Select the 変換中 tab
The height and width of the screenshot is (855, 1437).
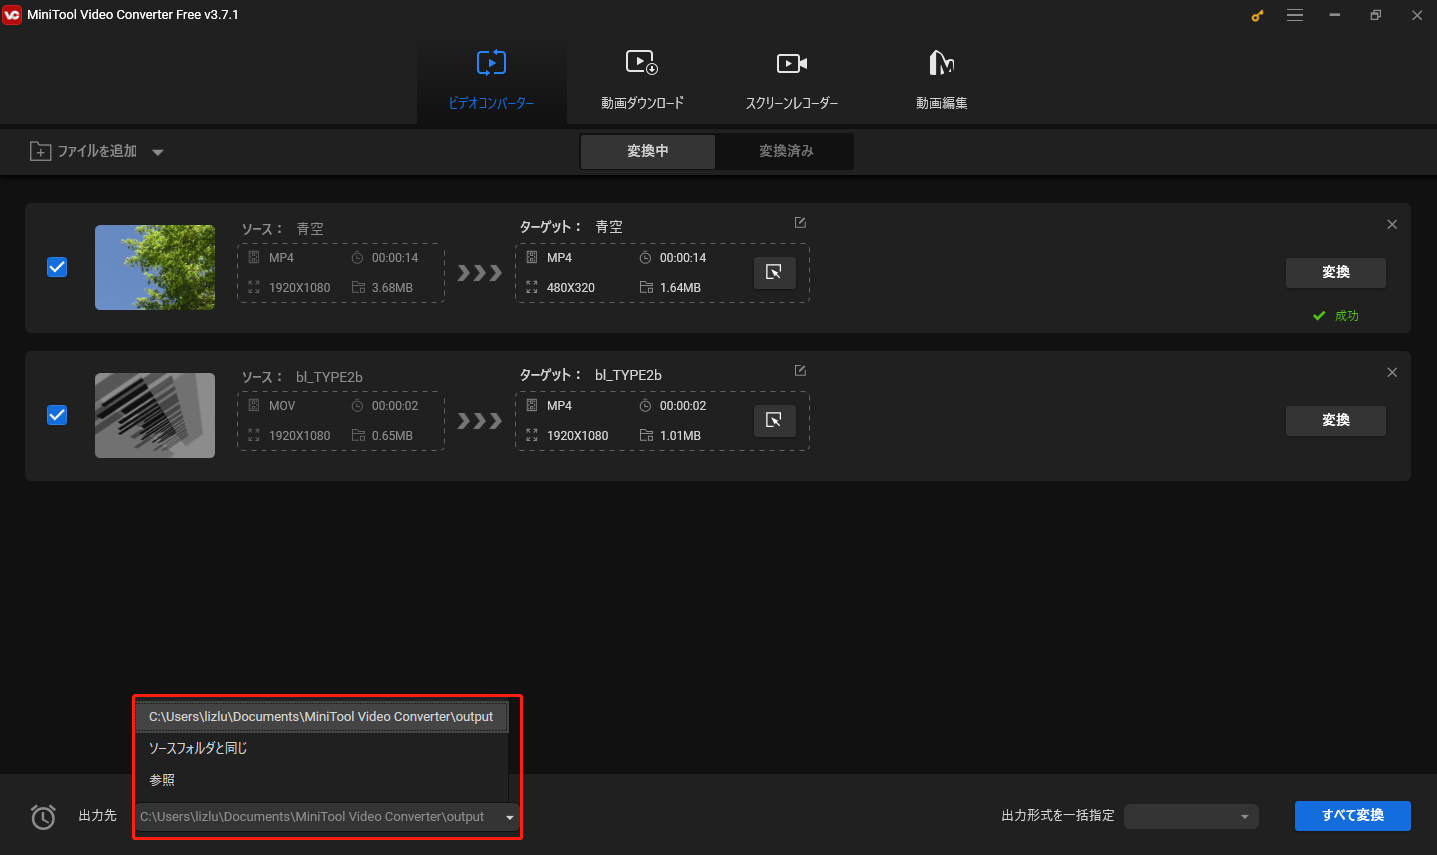[x=648, y=151]
